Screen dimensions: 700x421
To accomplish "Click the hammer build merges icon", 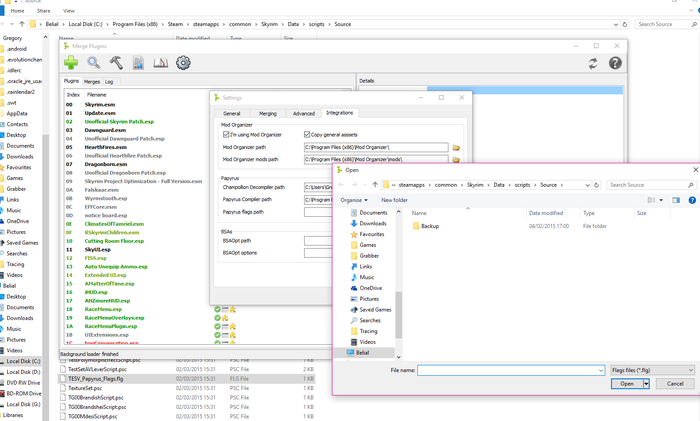I will coord(116,63).
